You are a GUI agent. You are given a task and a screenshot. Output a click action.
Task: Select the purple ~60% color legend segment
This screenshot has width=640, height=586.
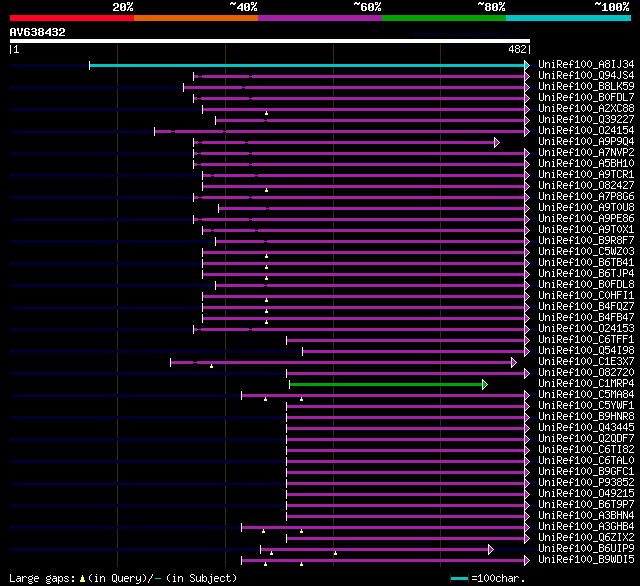point(320,18)
